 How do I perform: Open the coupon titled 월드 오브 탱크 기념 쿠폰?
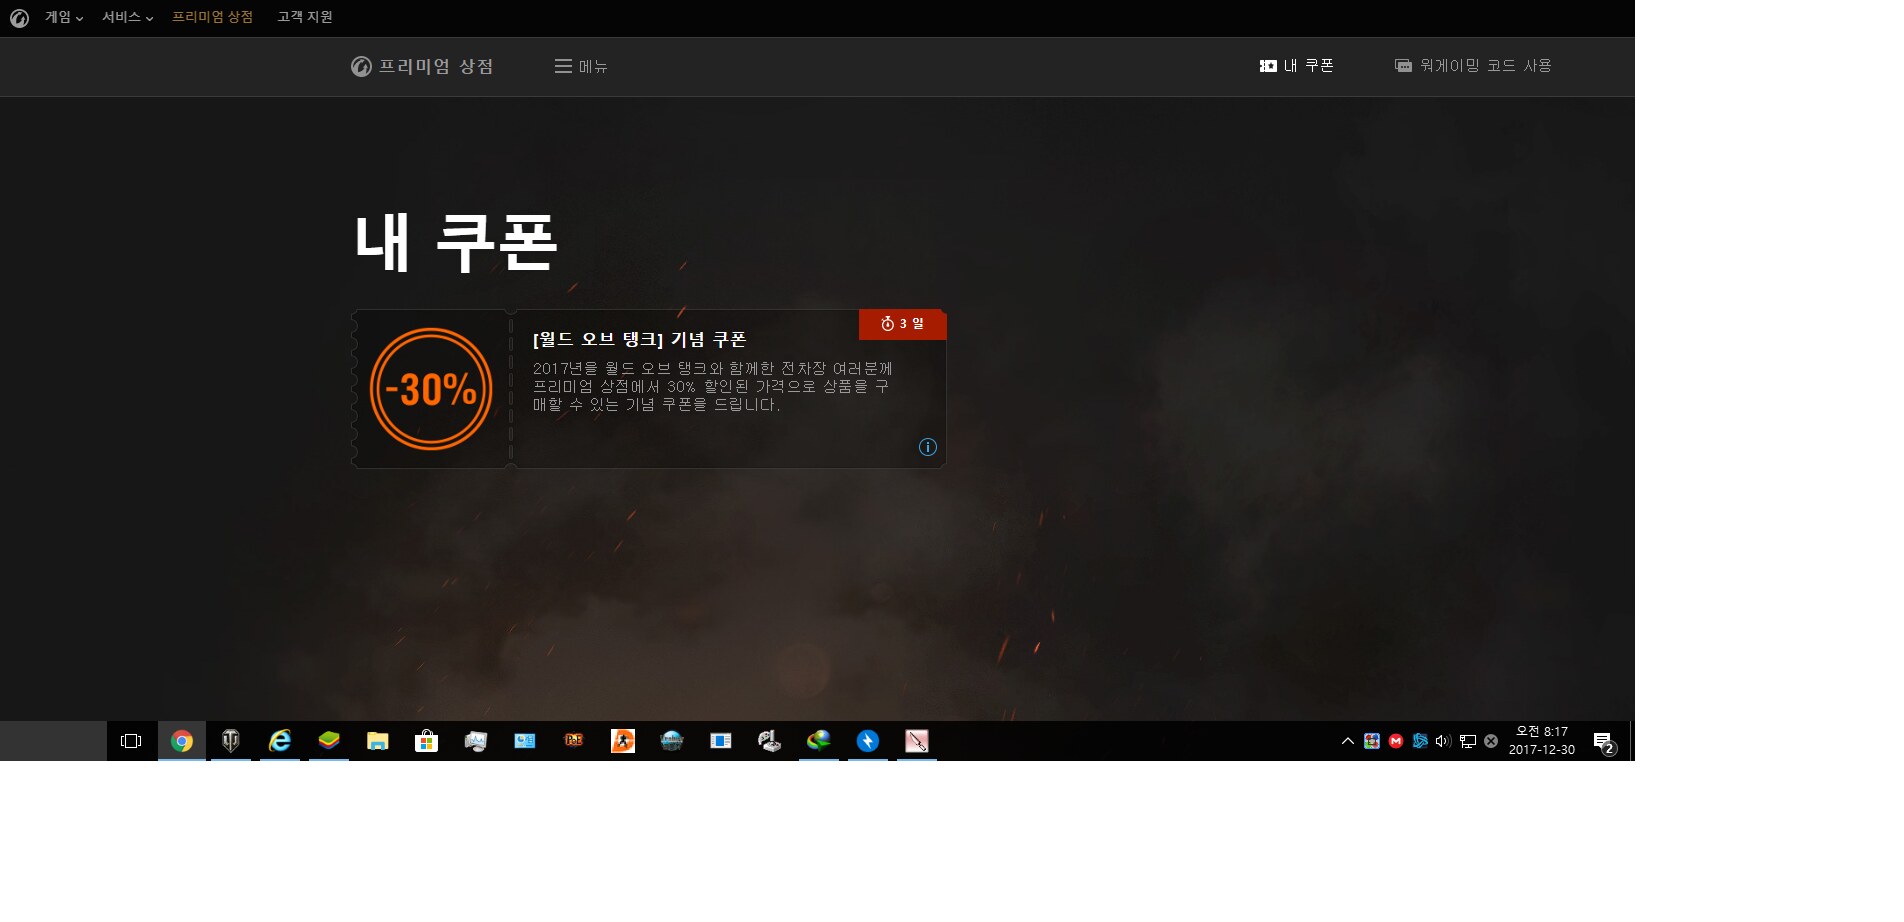(x=639, y=340)
